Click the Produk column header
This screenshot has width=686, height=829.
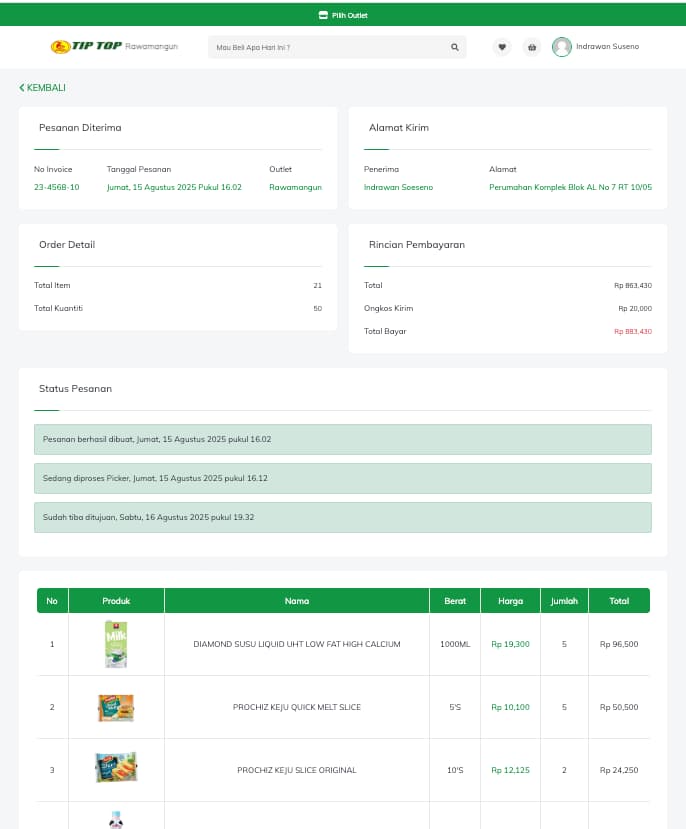116,601
